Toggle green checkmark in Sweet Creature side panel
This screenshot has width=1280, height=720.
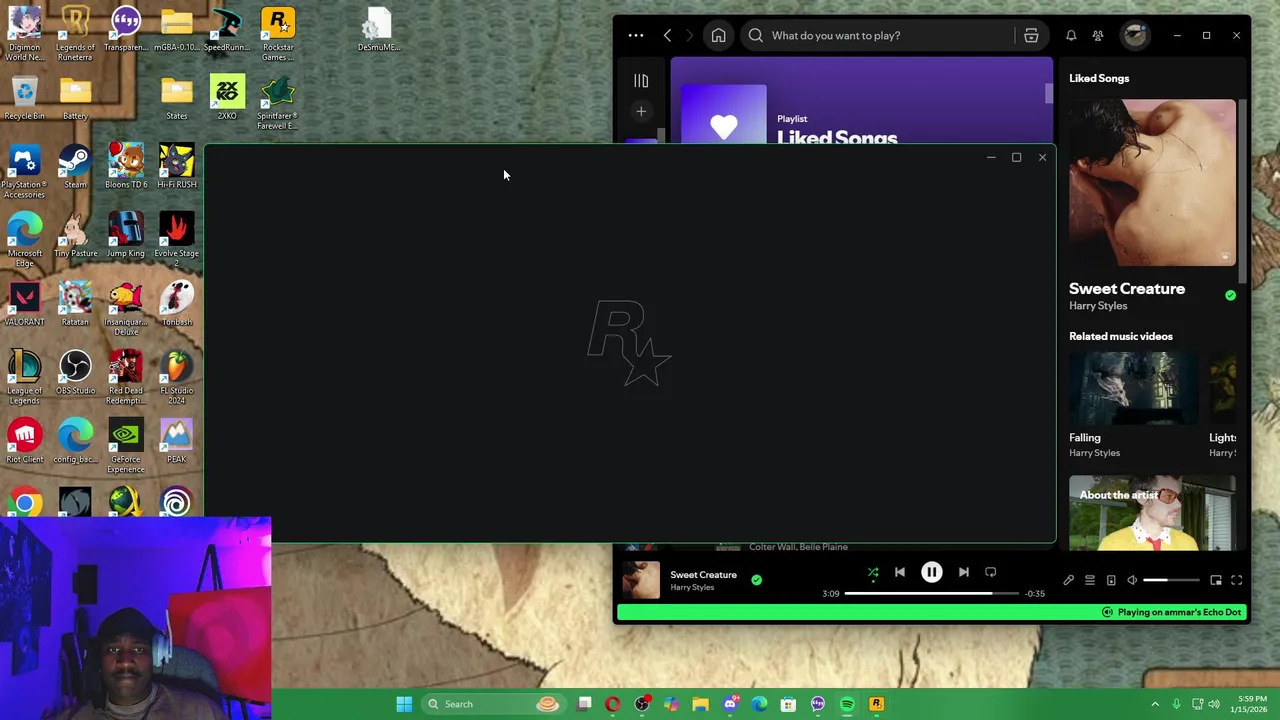(x=1230, y=295)
